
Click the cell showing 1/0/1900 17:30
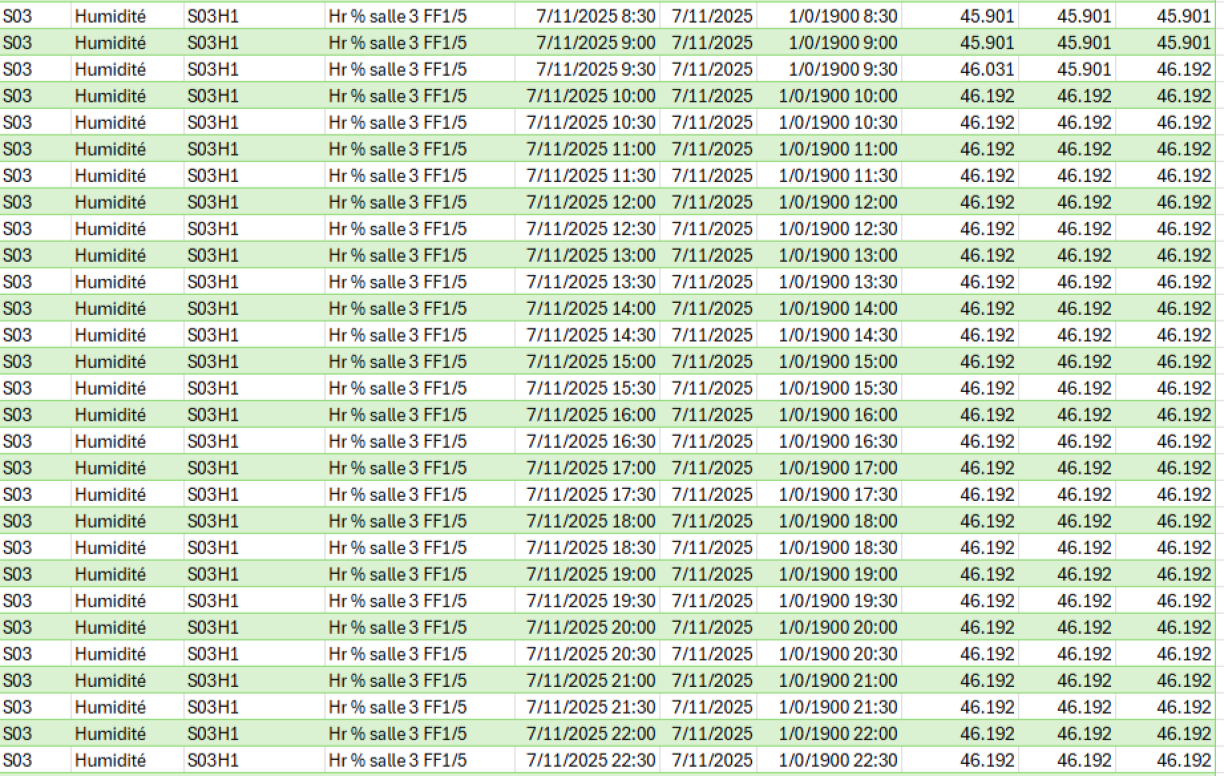[x=842, y=494]
